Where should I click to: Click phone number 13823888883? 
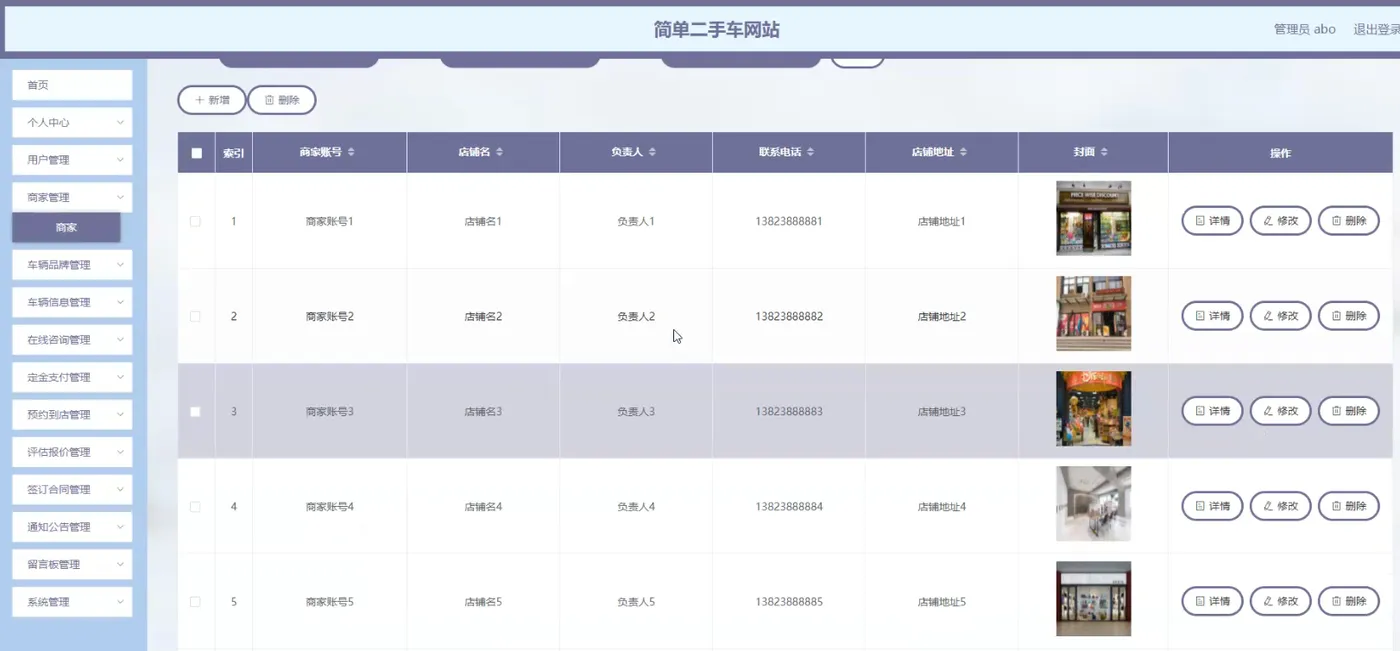click(x=789, y=411)
